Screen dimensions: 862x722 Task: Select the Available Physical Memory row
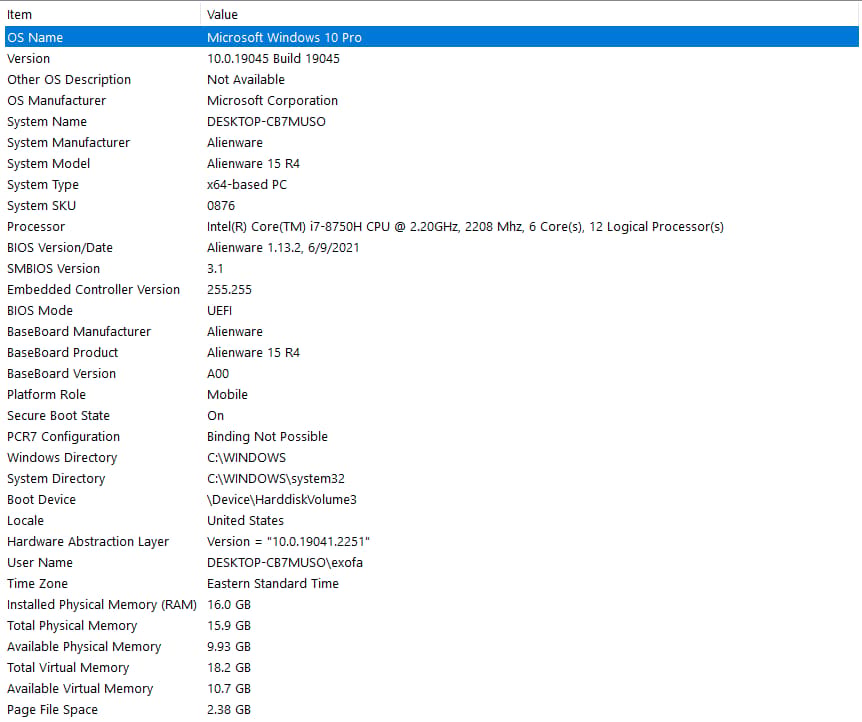coord(432,647)
